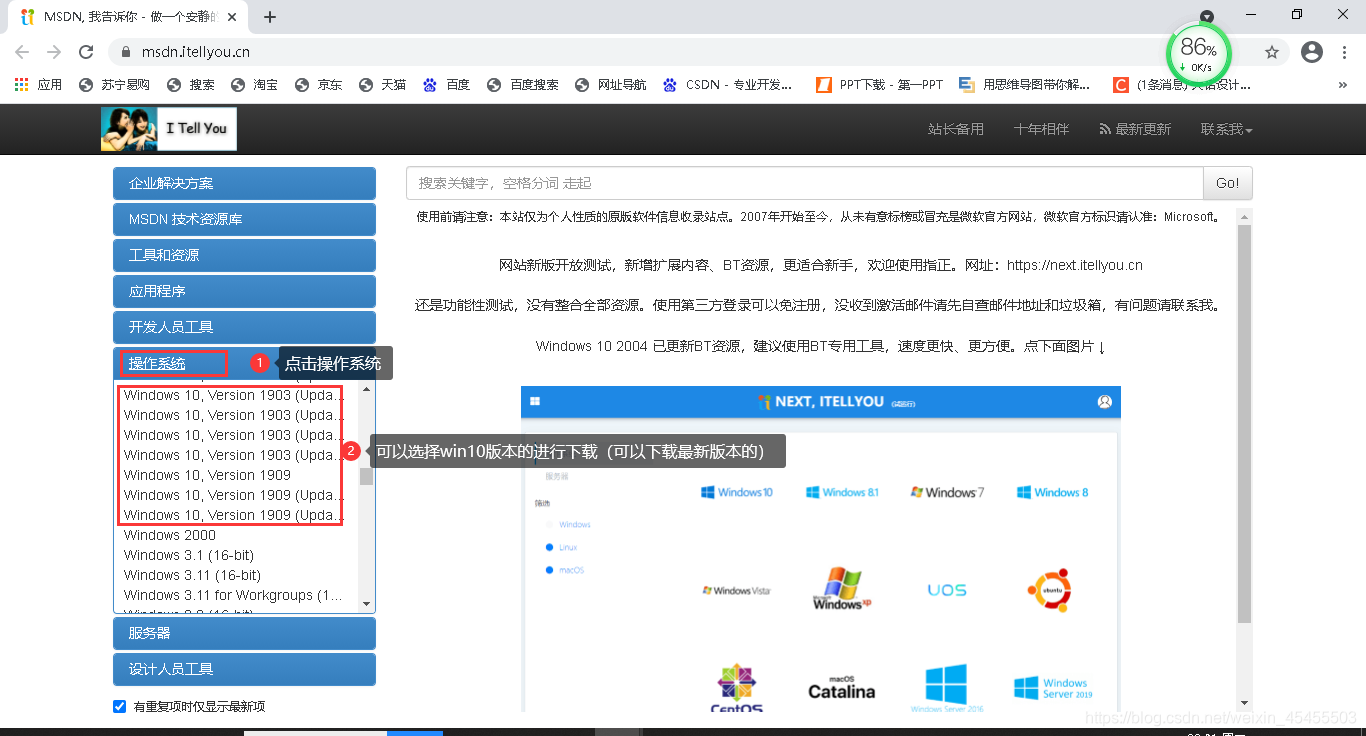This screenshot has width=1366, height=736.
Task: Open the 百度搜索 bookmark
Action: pyautogui.click(x=522, y=85)
